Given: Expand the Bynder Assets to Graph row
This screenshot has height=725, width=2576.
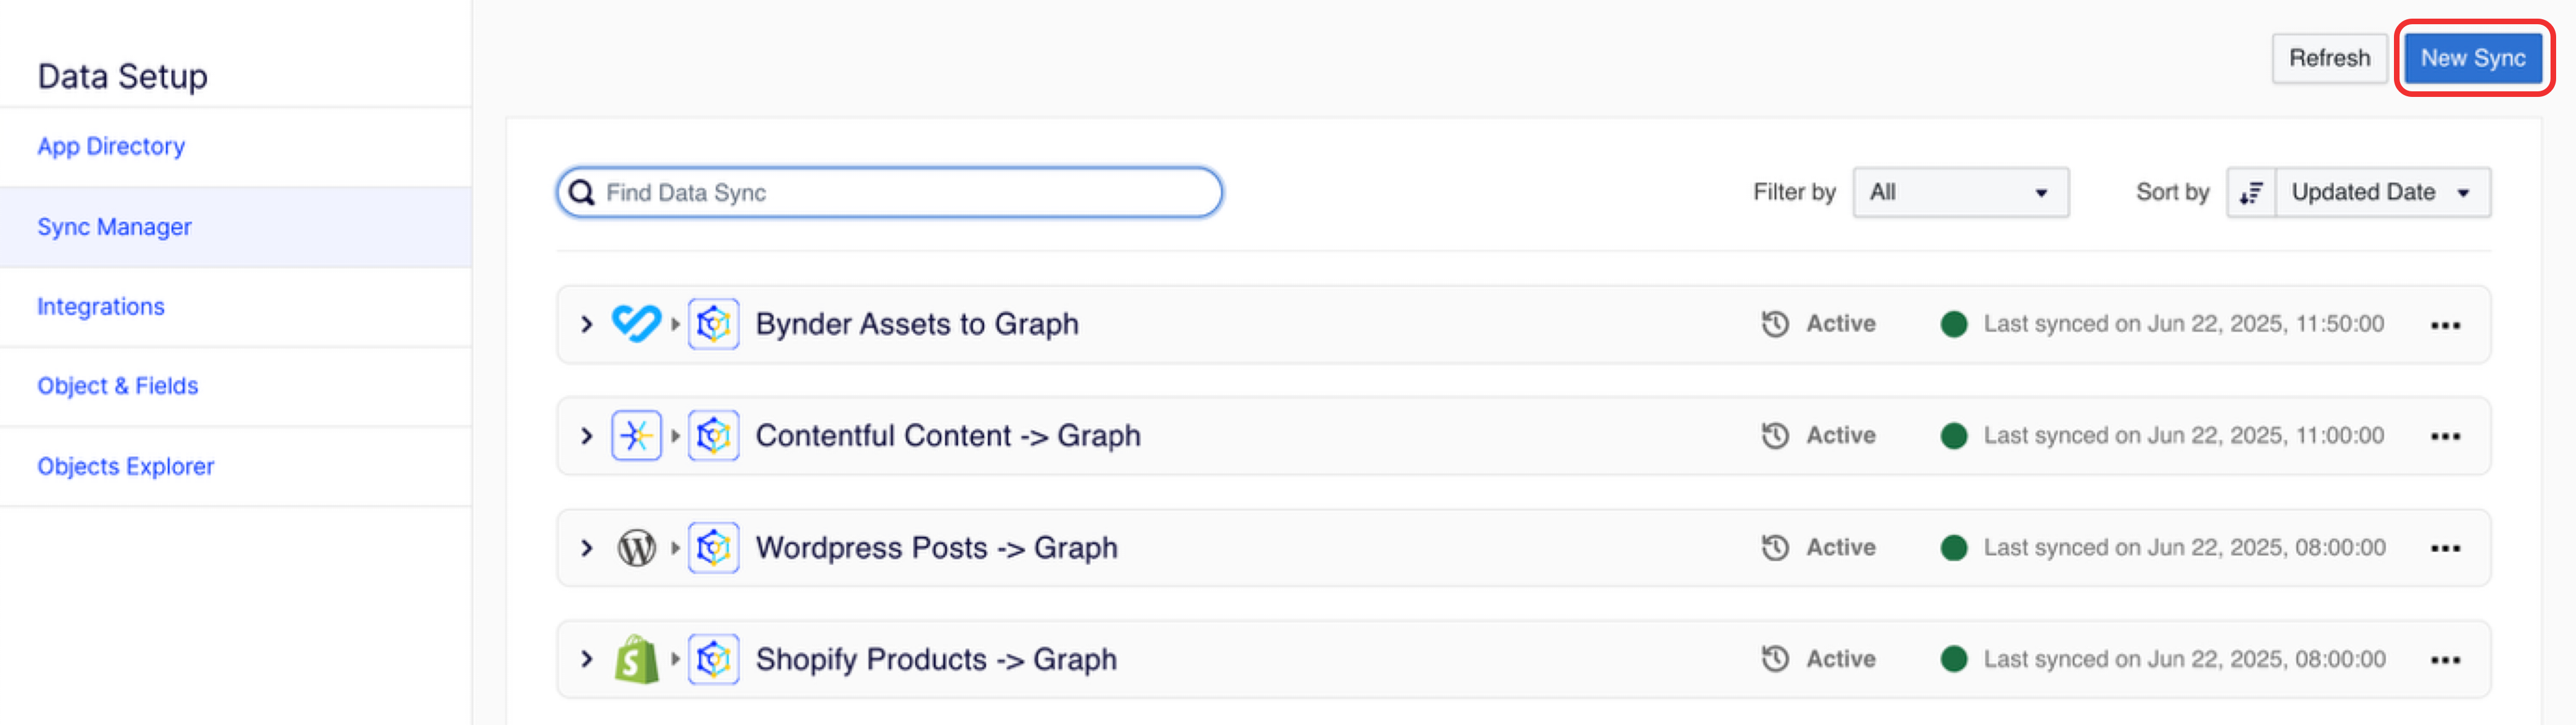Looking at the screenshot, I should pyautogui.click(x=587, y=324).
